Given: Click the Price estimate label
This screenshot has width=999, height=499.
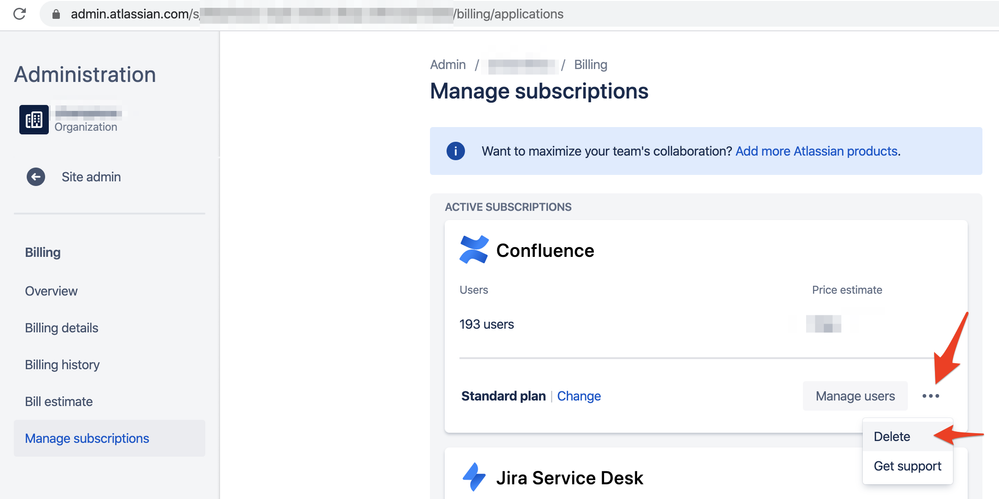Looking at the screenshot, I should [847, 290].
